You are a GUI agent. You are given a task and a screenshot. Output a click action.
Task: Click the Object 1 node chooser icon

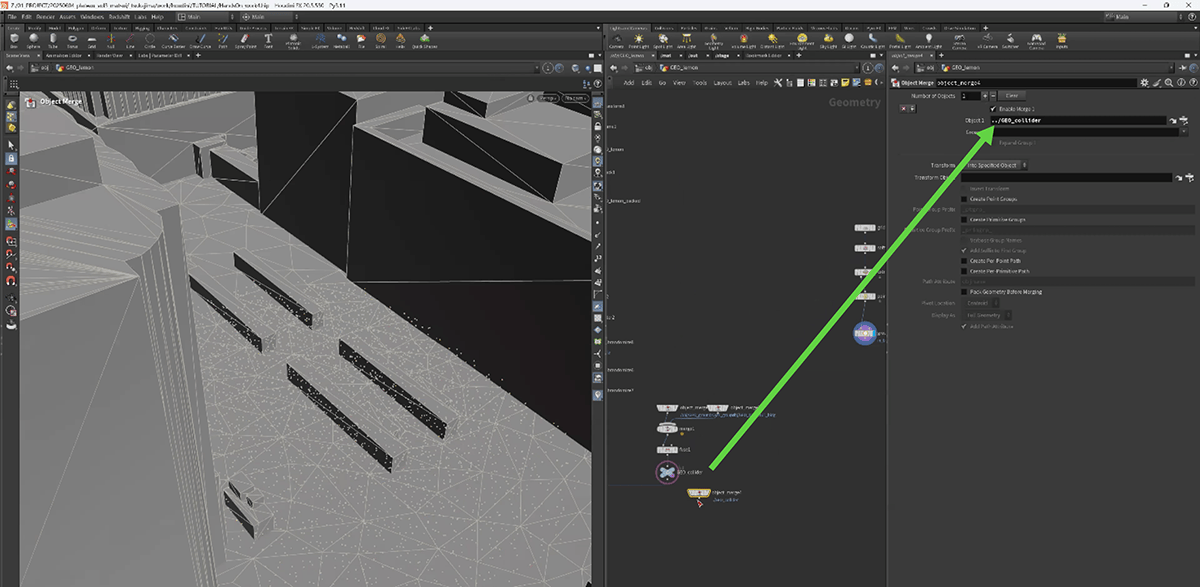tap(1182, 120)
